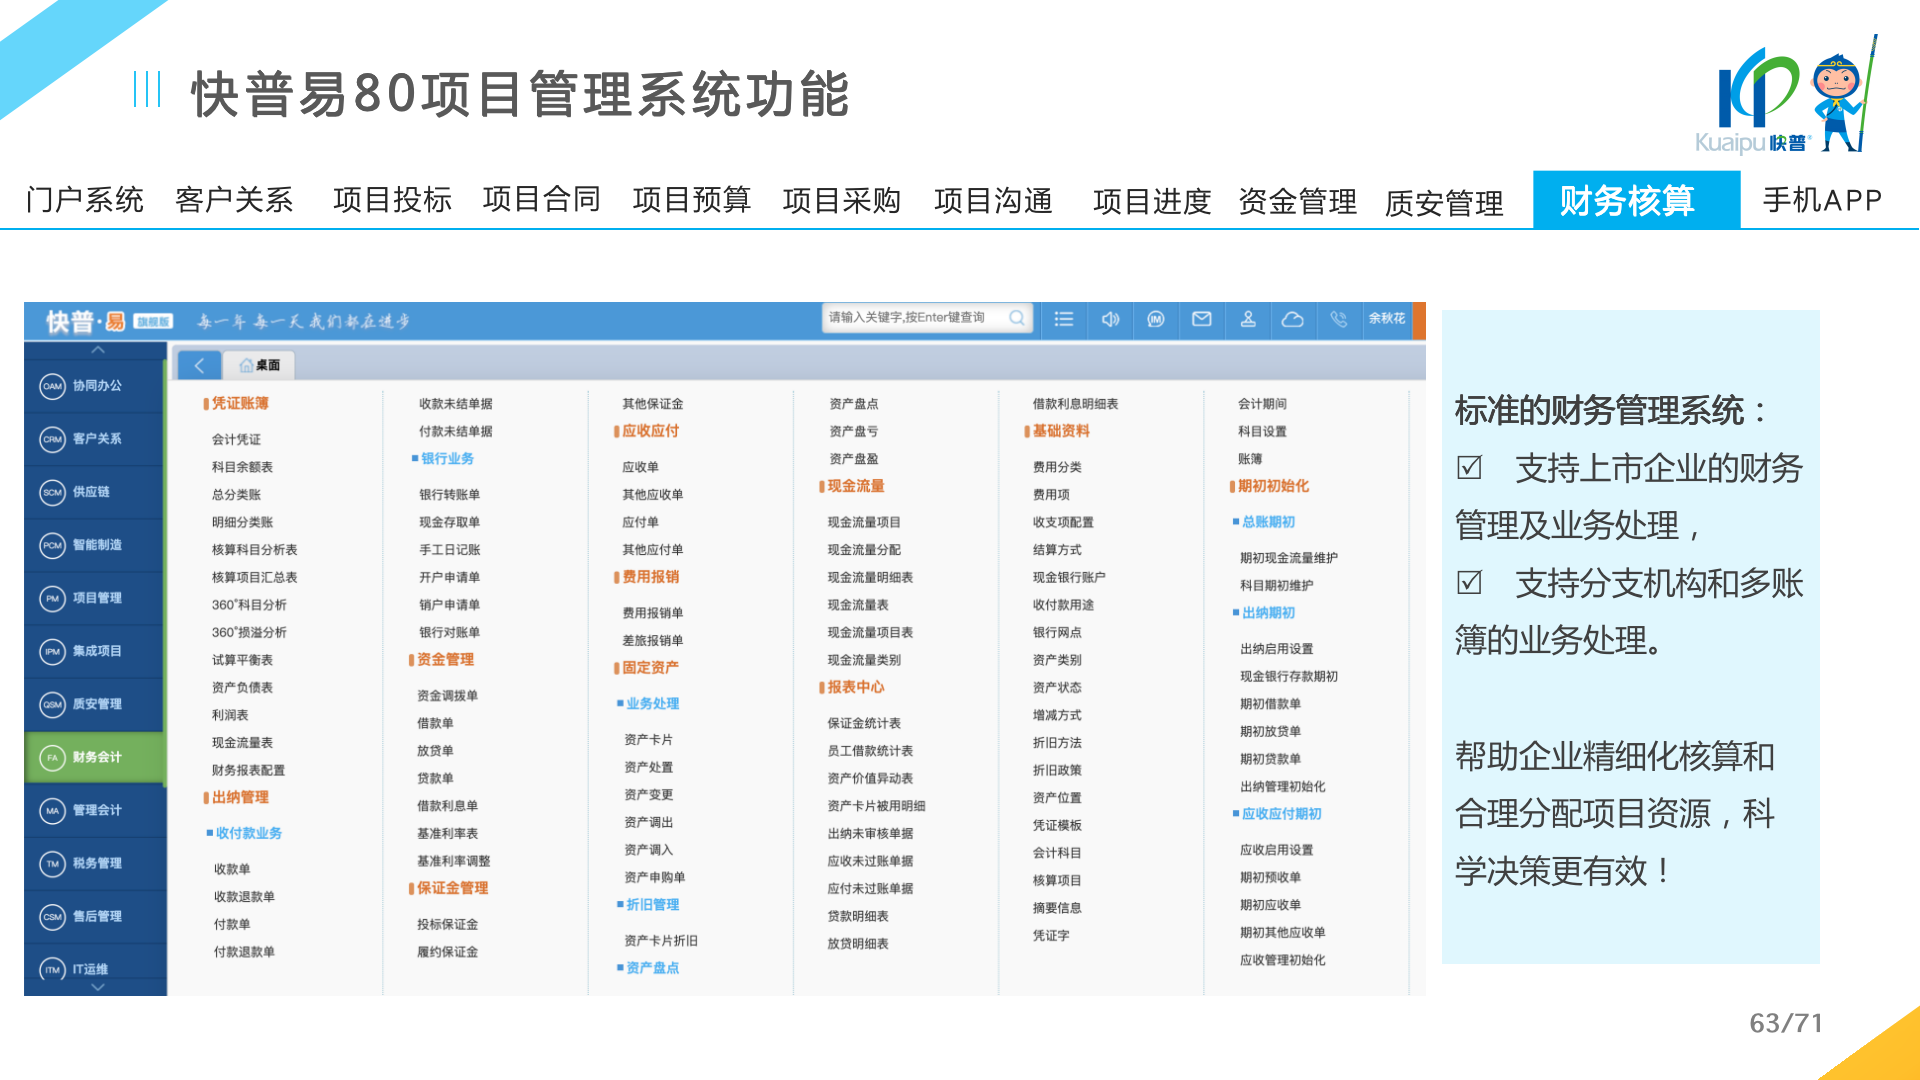Open 现金流量表 under 现金流量 section
Image resolution: width=1920 pixels, height=1080 pixels.
(x=857, y=605)
